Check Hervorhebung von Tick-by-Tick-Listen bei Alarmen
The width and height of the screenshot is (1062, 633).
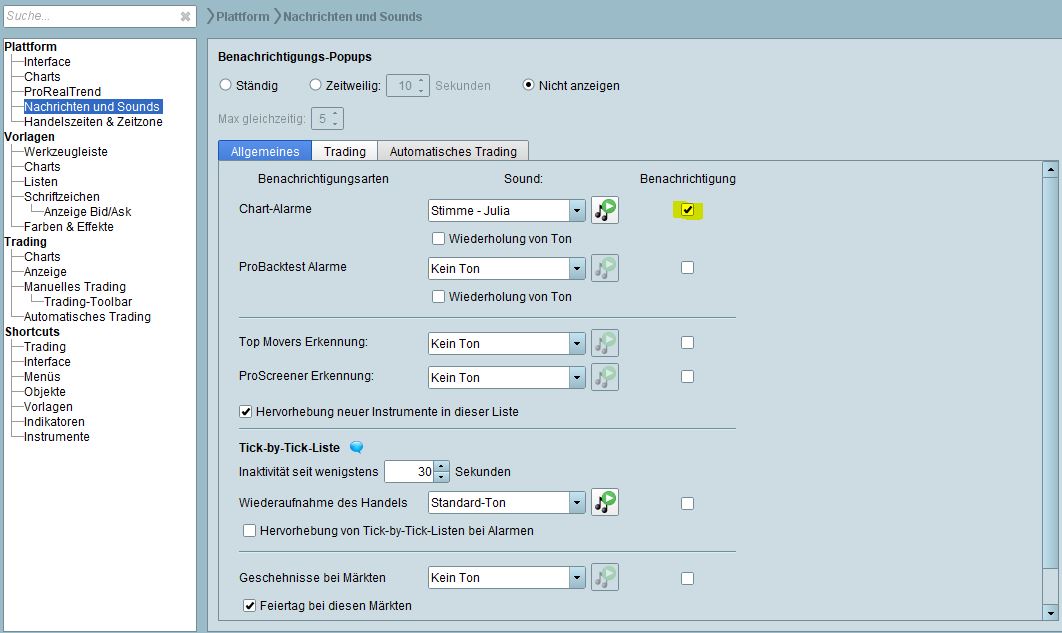pyautogui.click(x=249, y=531)
